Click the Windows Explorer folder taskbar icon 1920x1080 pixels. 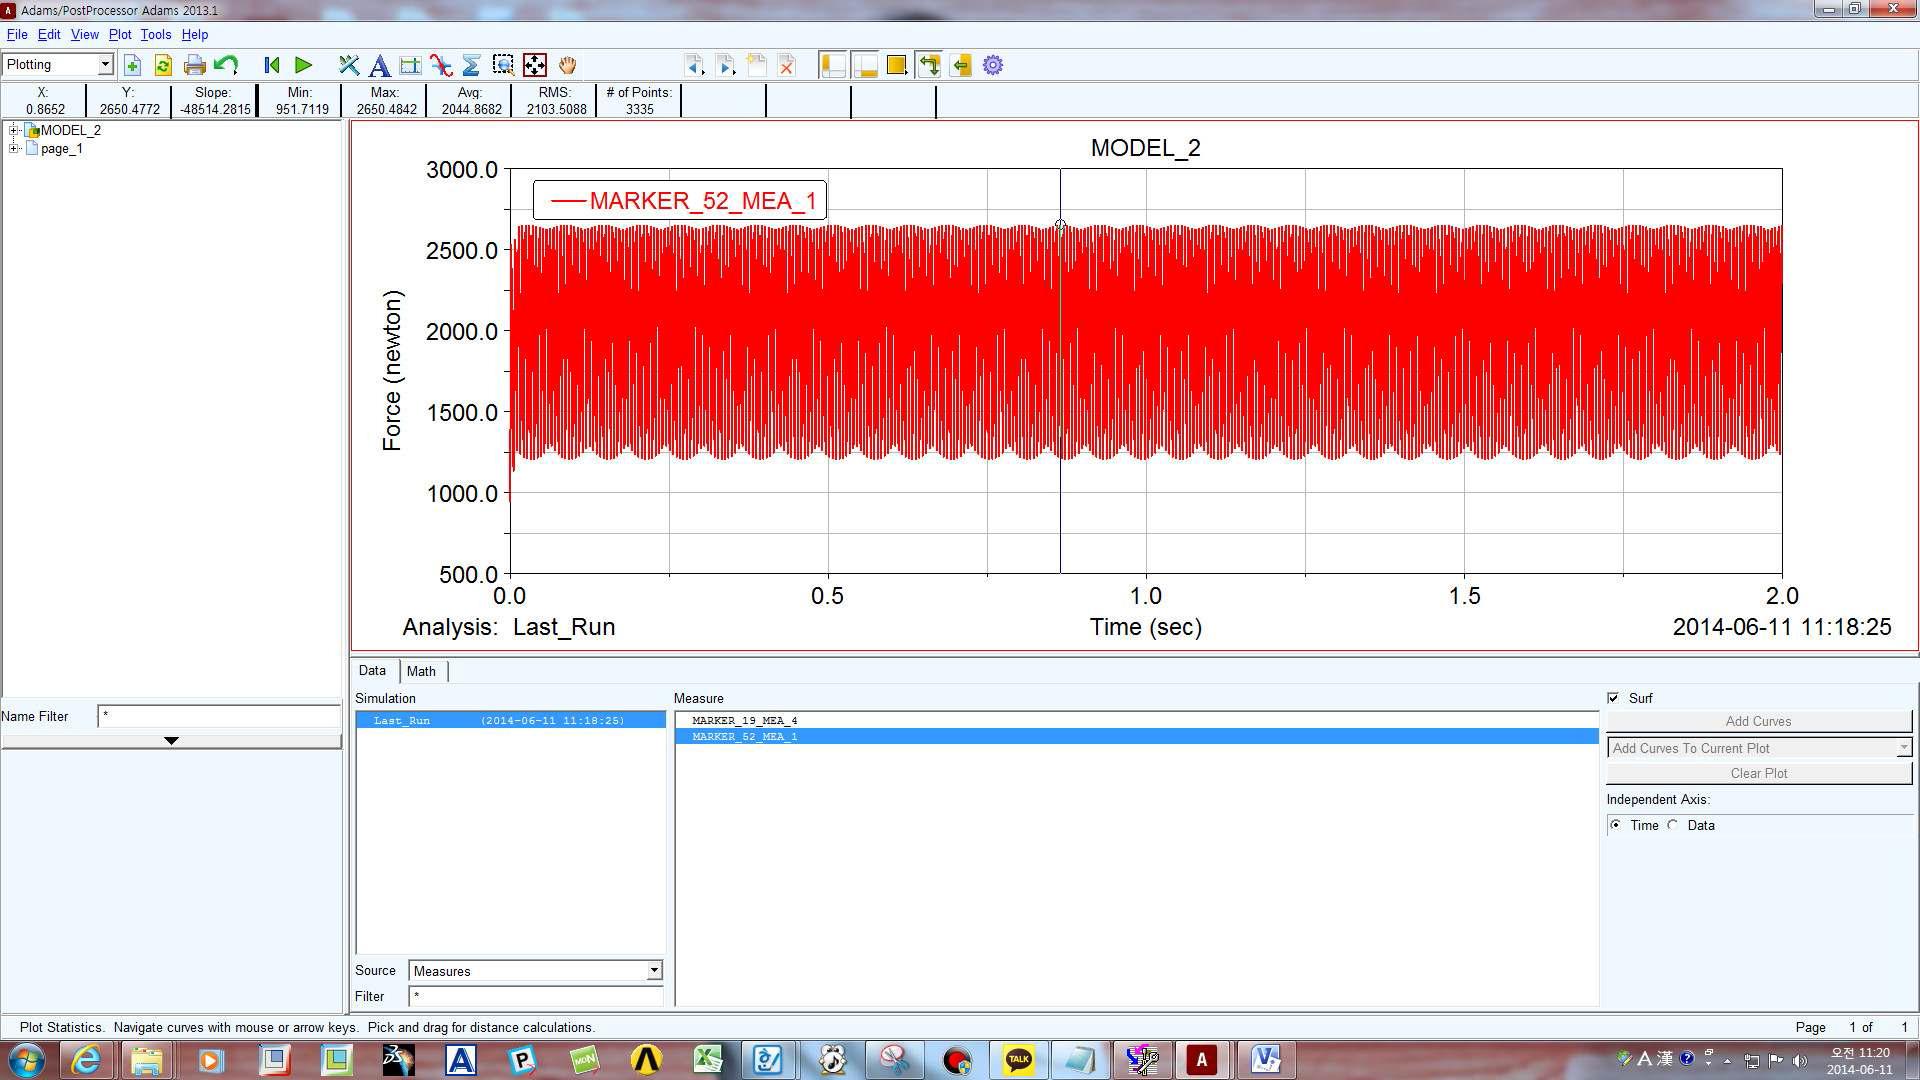coord(147,1060)
